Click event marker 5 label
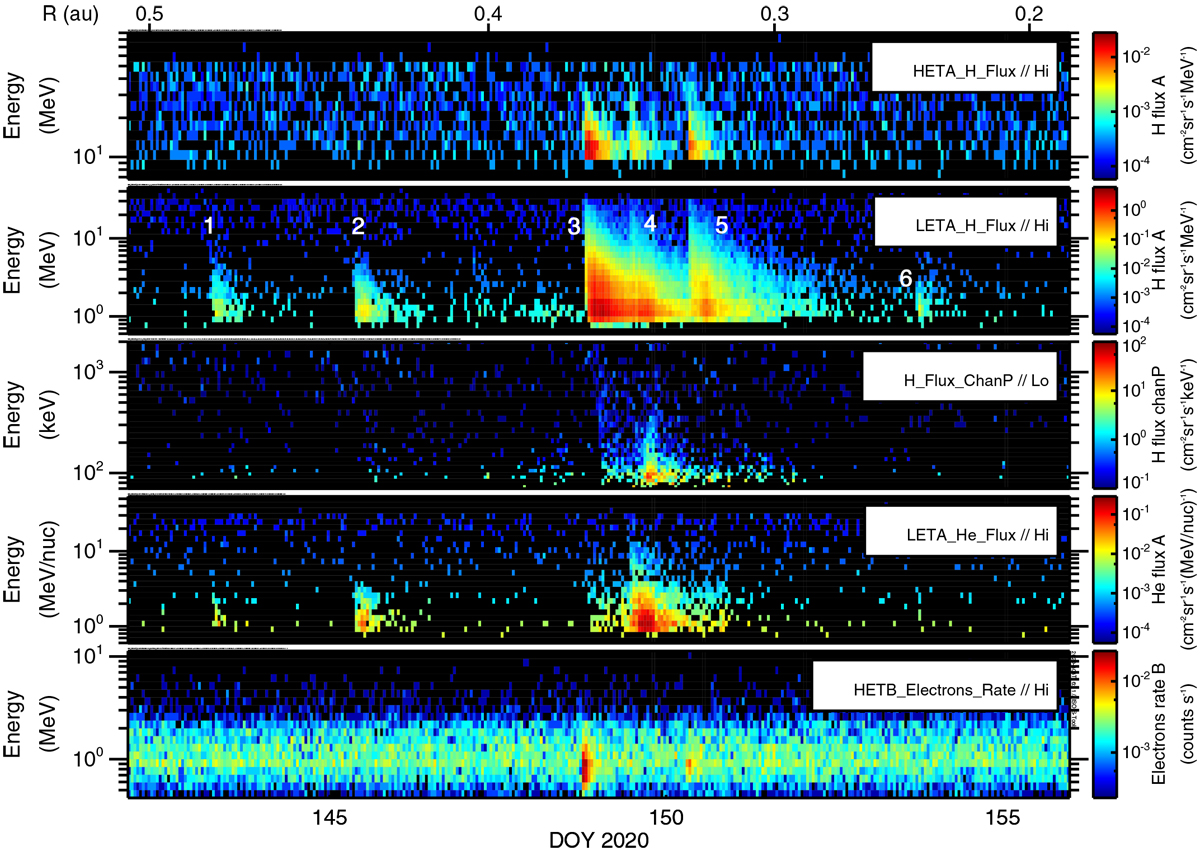The width and height of the screenshot is (1200, 851). tap(721, 226)
